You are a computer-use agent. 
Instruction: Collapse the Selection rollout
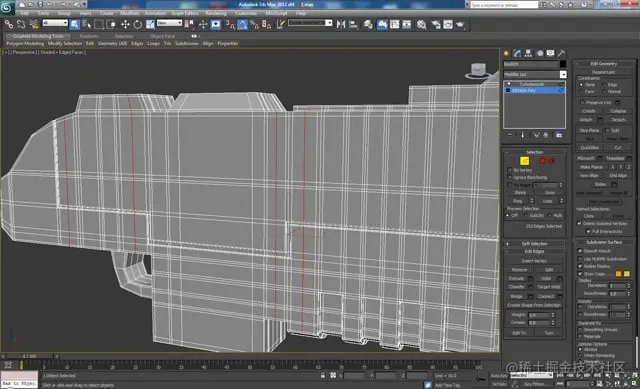[534, 152]
